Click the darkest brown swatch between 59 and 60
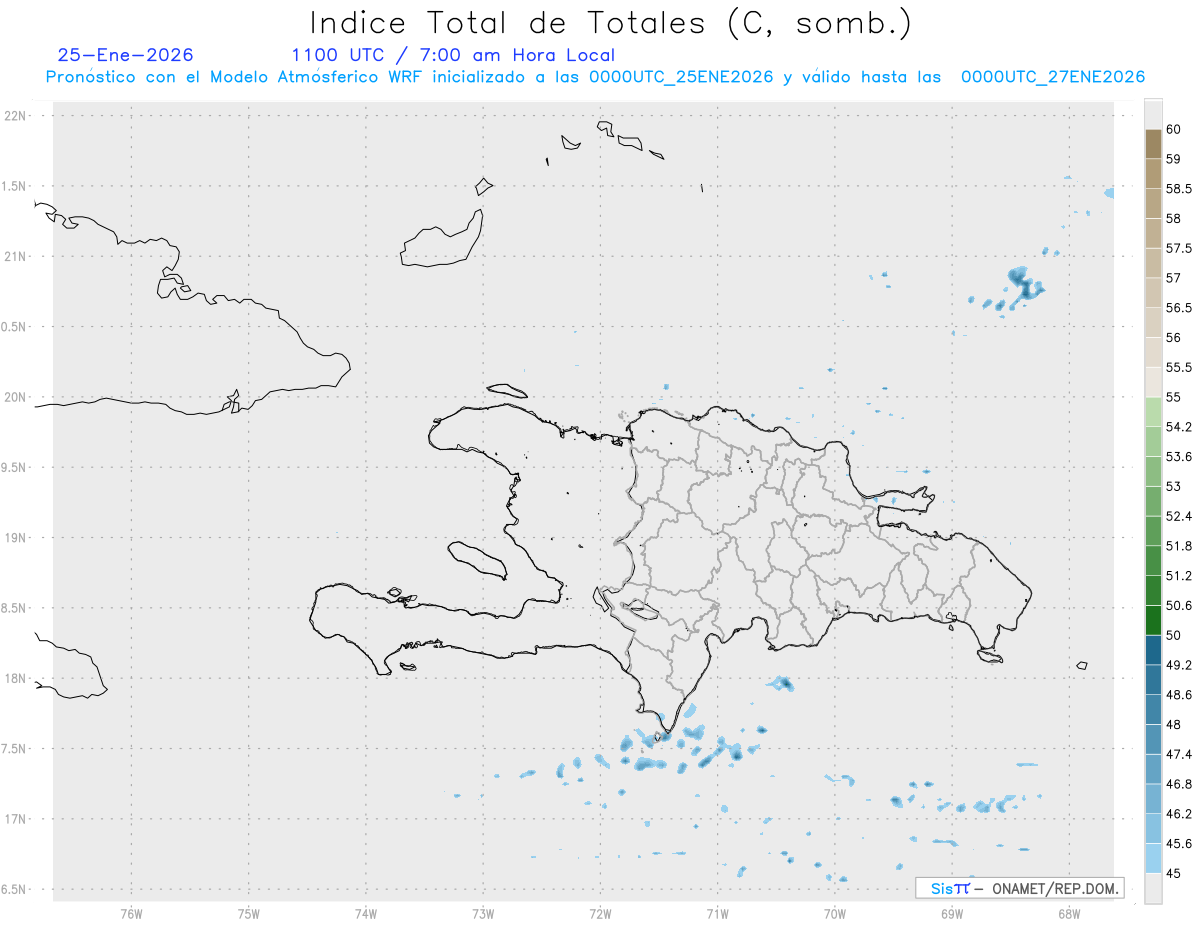The image size is (1200, 927). 1153,144
